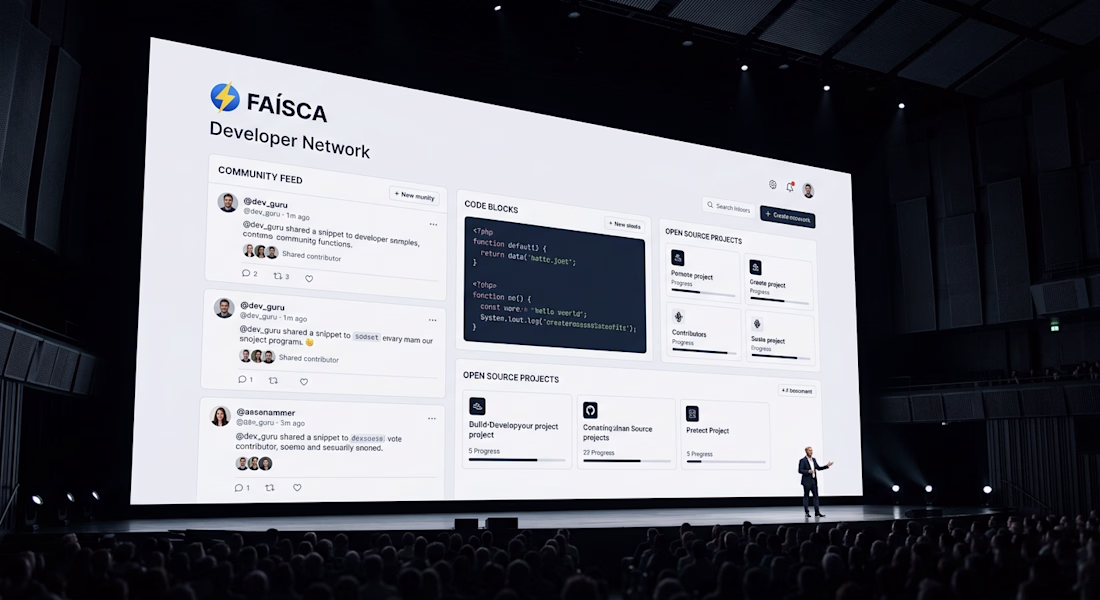Click the Build-Developyour project progress bar
Viewport: 1100px width, 600px height.
tap(517, 460)
